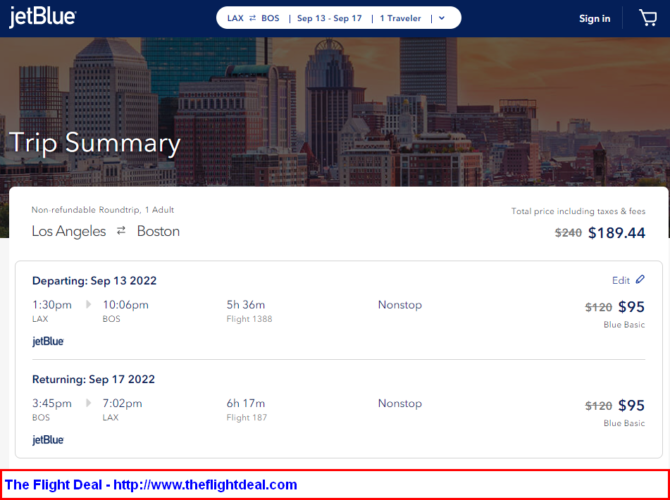Click Departing: Sep 13 2022 heading
This screenshot has height=500, width=670.
[x=94, y=281]
